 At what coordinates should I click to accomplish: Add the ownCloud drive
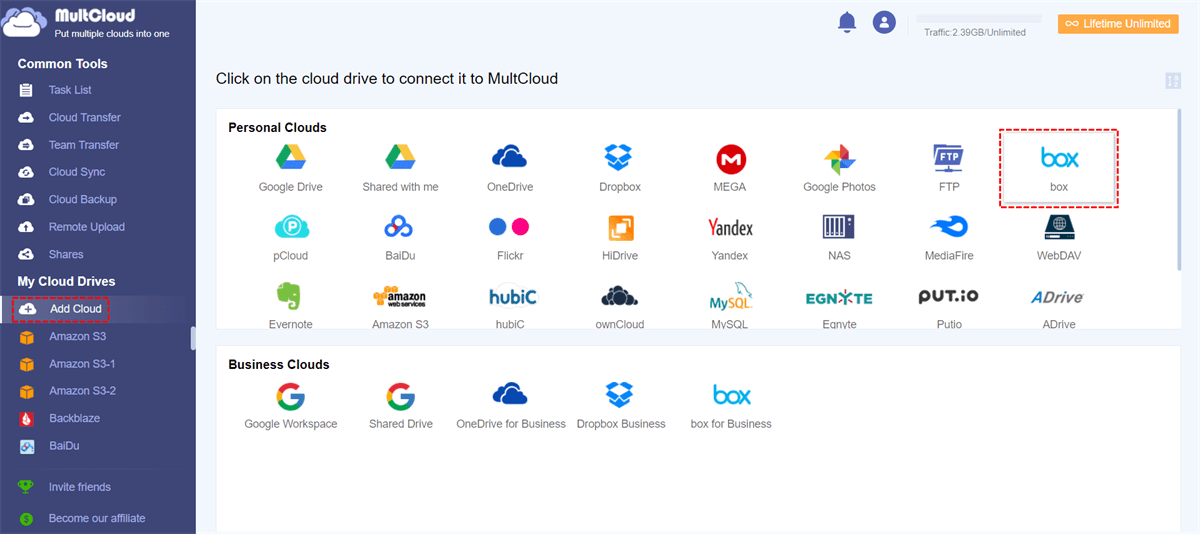coord(619,297)
